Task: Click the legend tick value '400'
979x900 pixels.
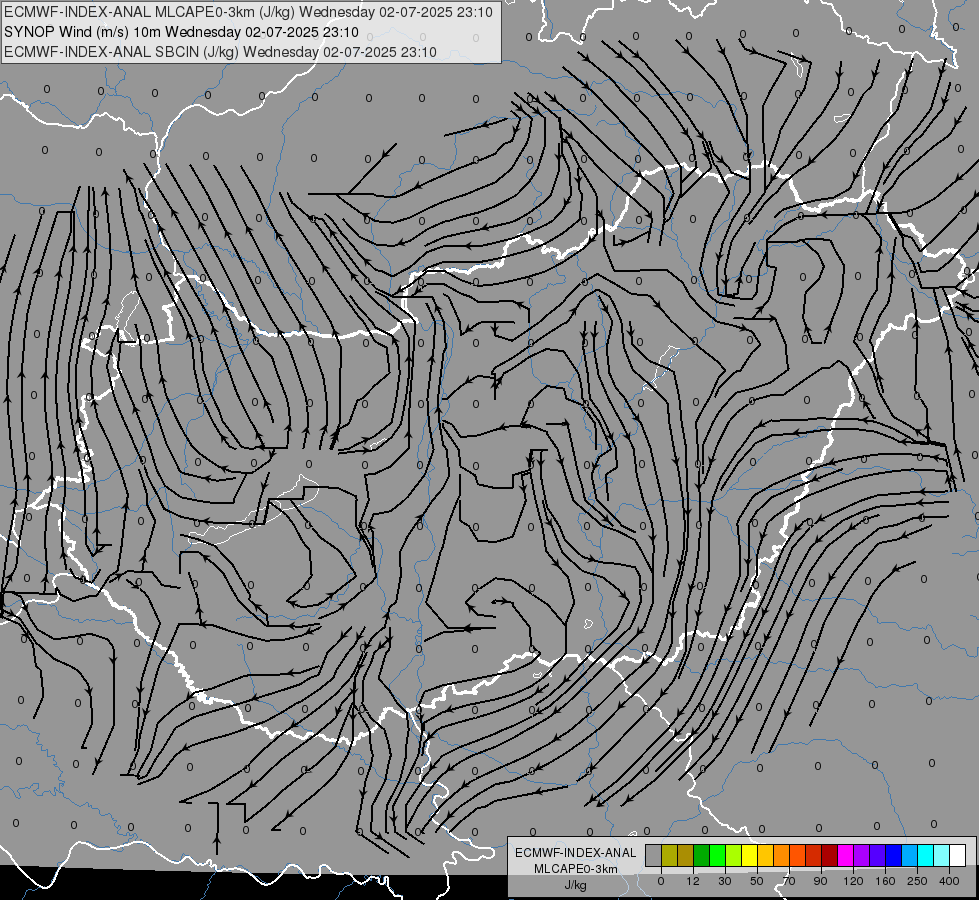Action: click(949, 881)
